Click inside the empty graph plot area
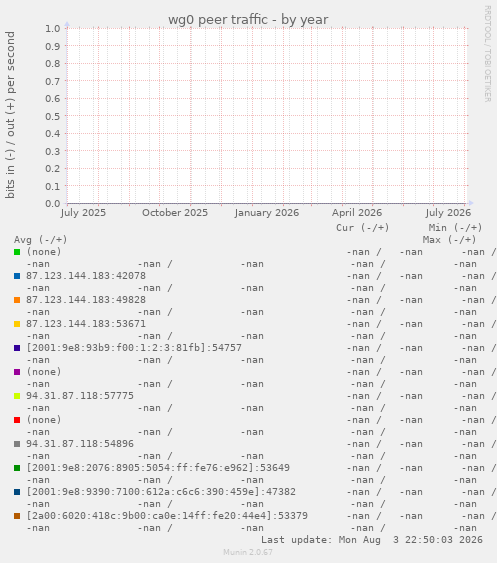Viewport: 497px width, 563px height. [268, 116]
